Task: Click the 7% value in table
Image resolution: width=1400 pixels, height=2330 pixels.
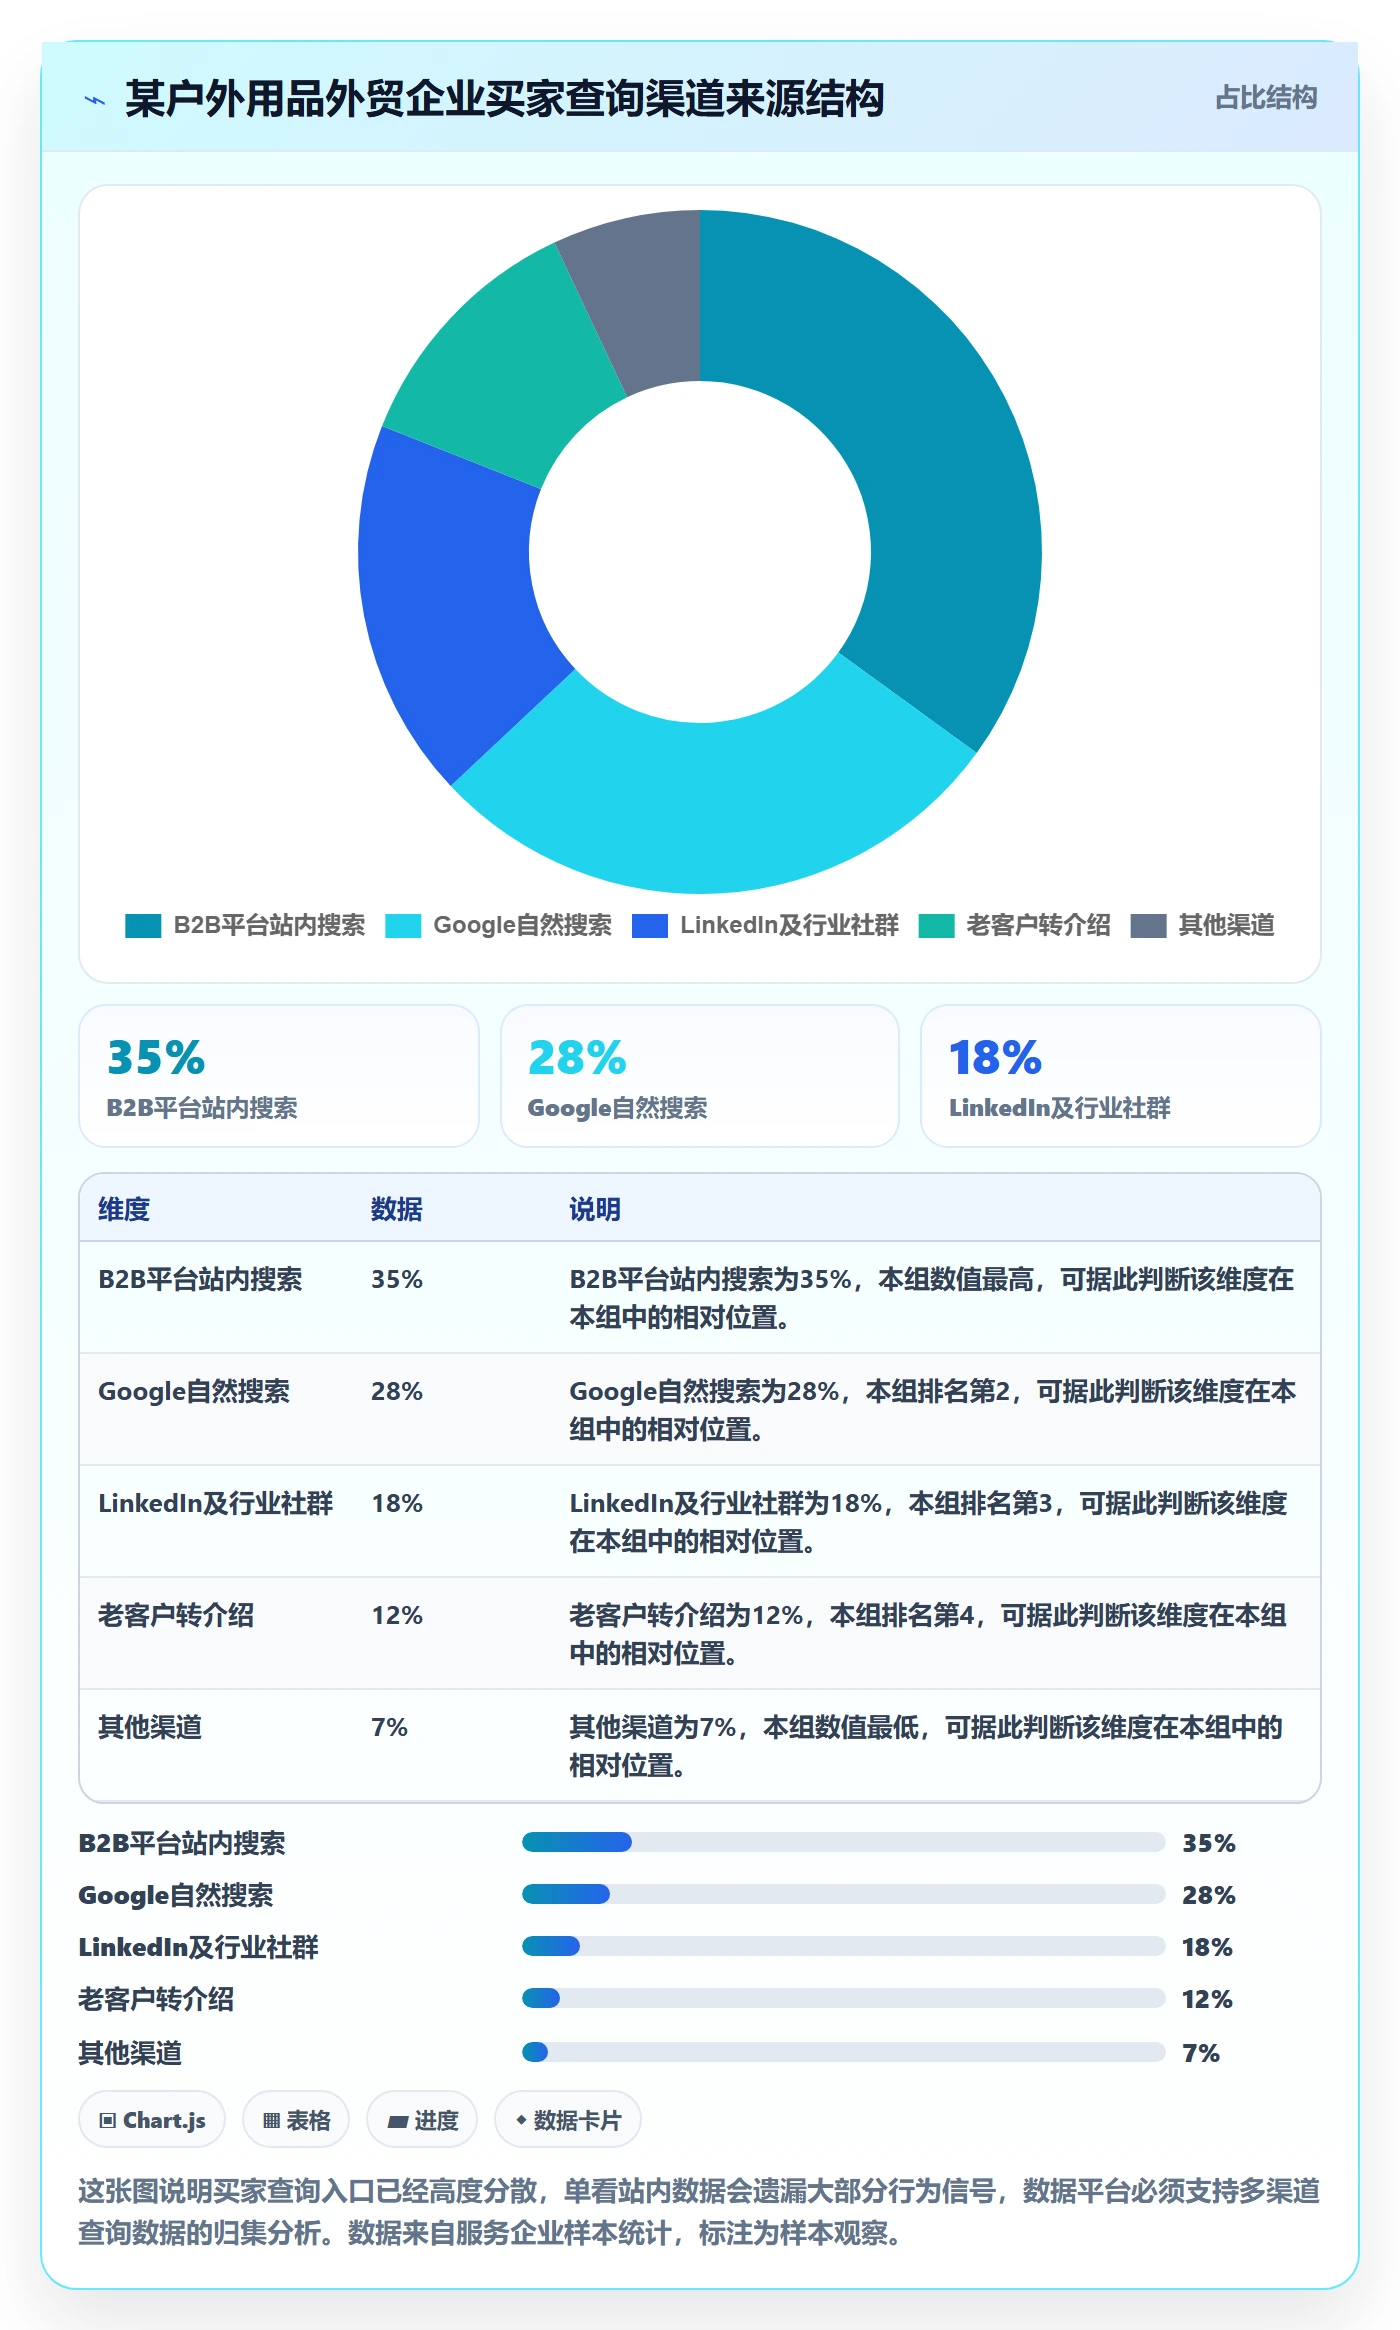Action: coord(389,1727)
